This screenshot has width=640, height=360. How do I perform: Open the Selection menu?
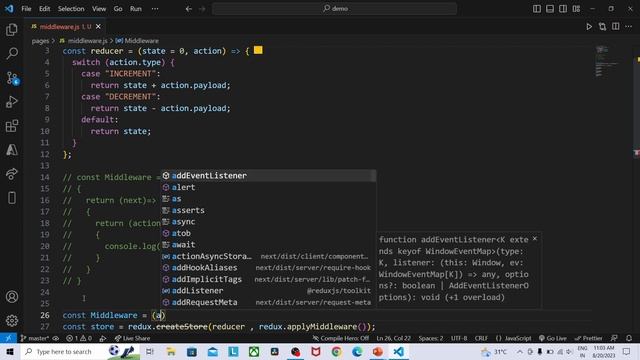pyautogui.click(x=71, y=9)
